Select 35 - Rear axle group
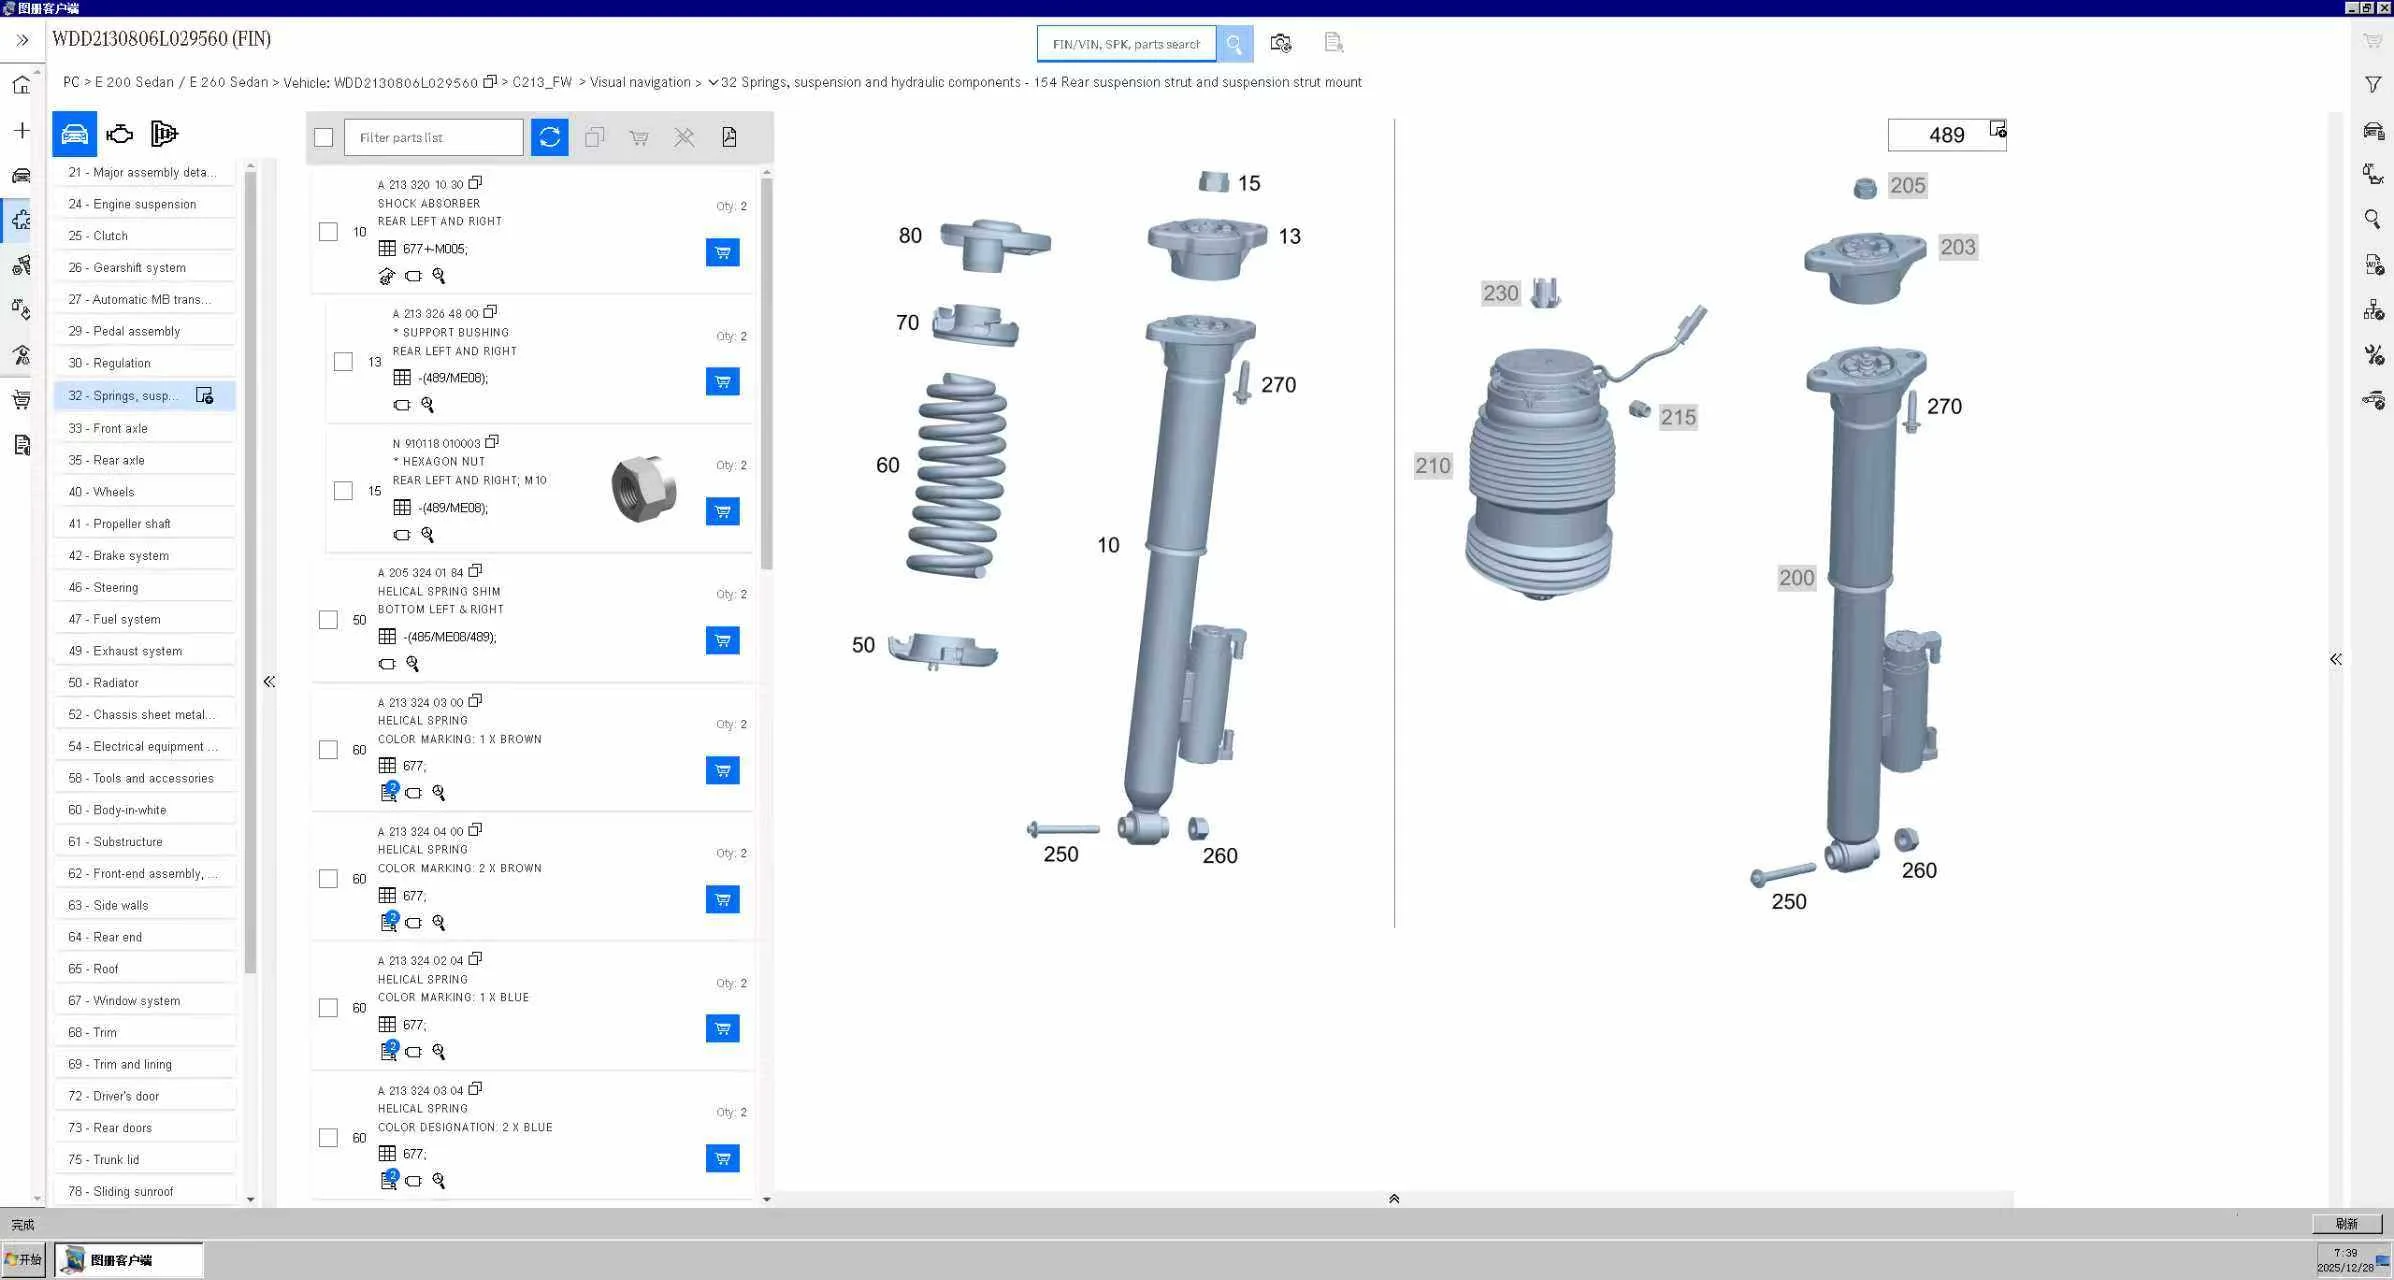2394x1280 pixels. [x=106, y=460]
